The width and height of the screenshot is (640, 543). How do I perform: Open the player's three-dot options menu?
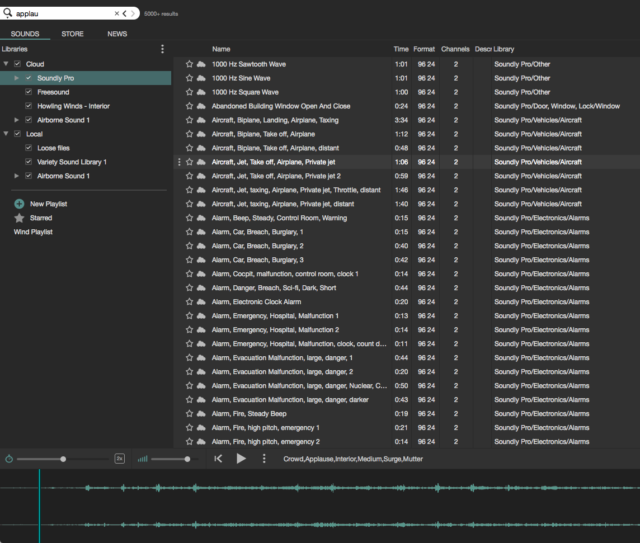click(264, 459)
